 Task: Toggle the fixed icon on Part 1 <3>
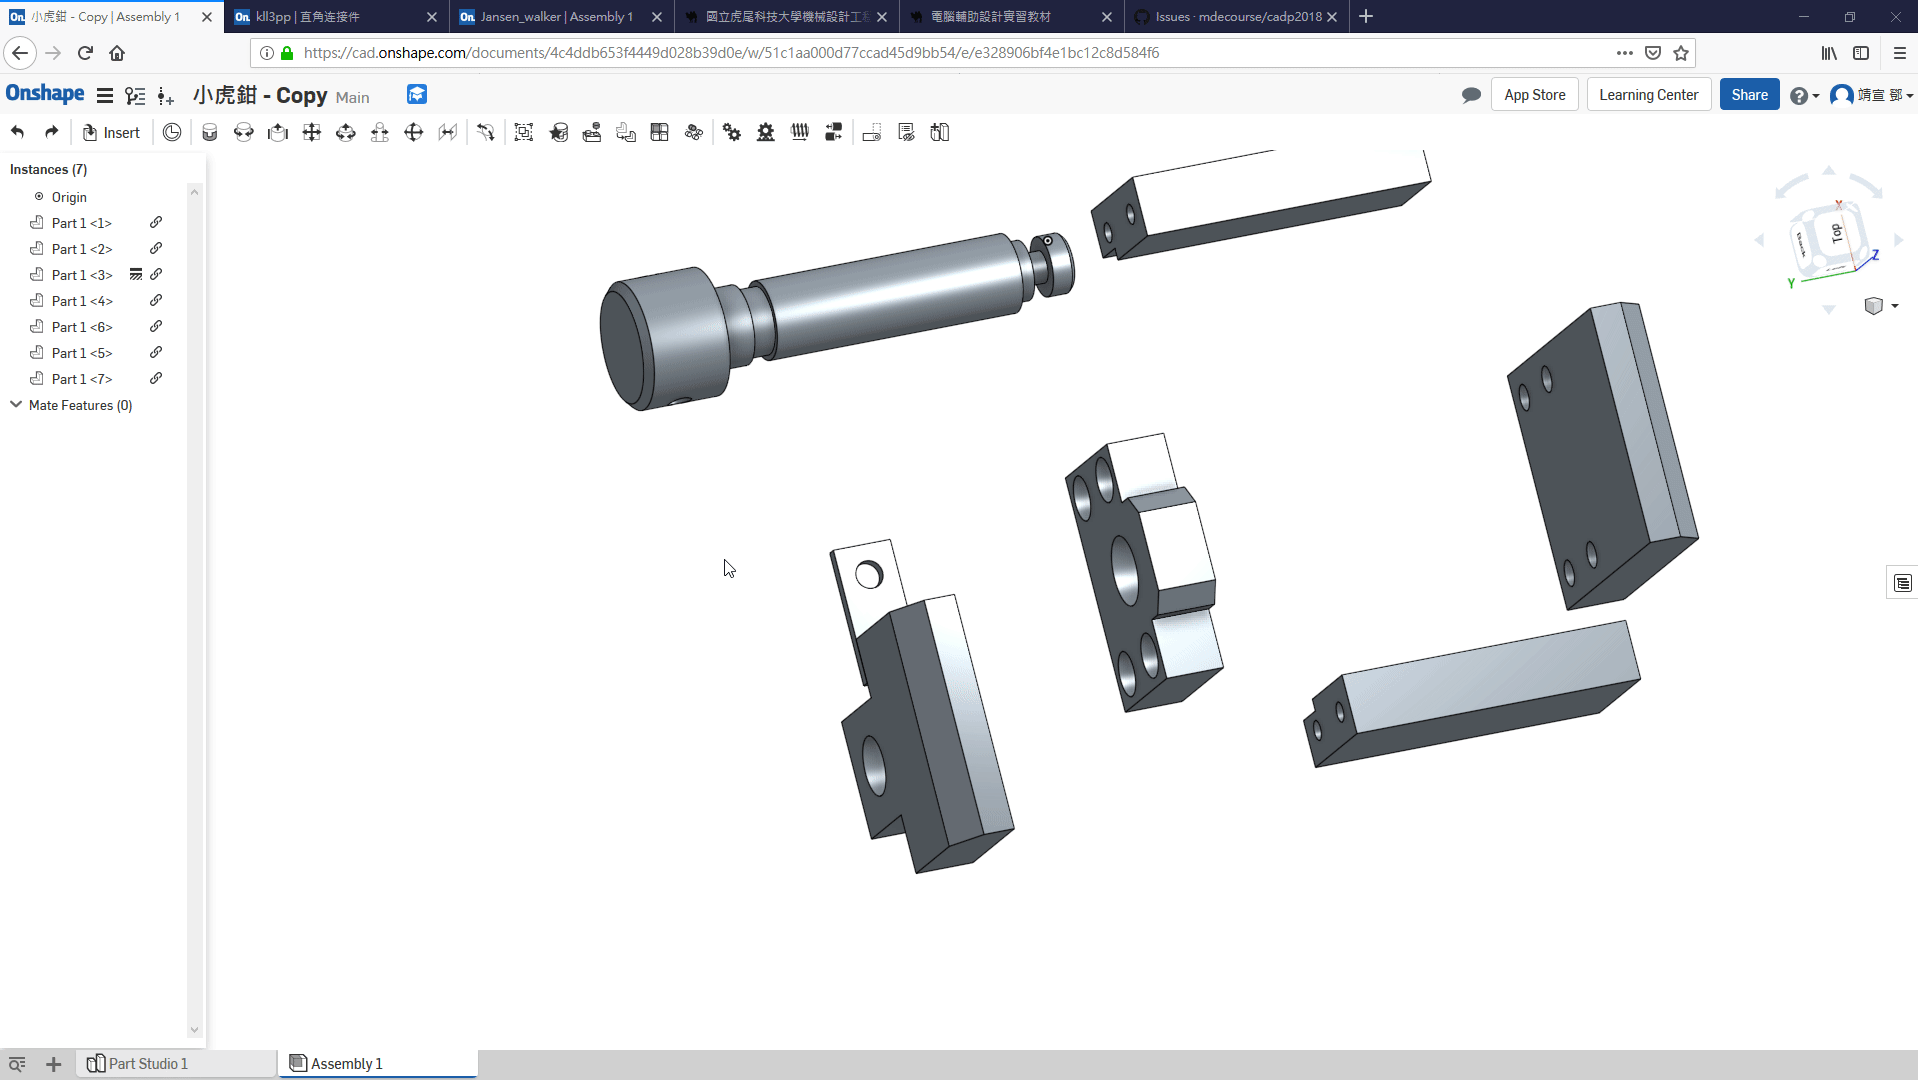point(136,274)
